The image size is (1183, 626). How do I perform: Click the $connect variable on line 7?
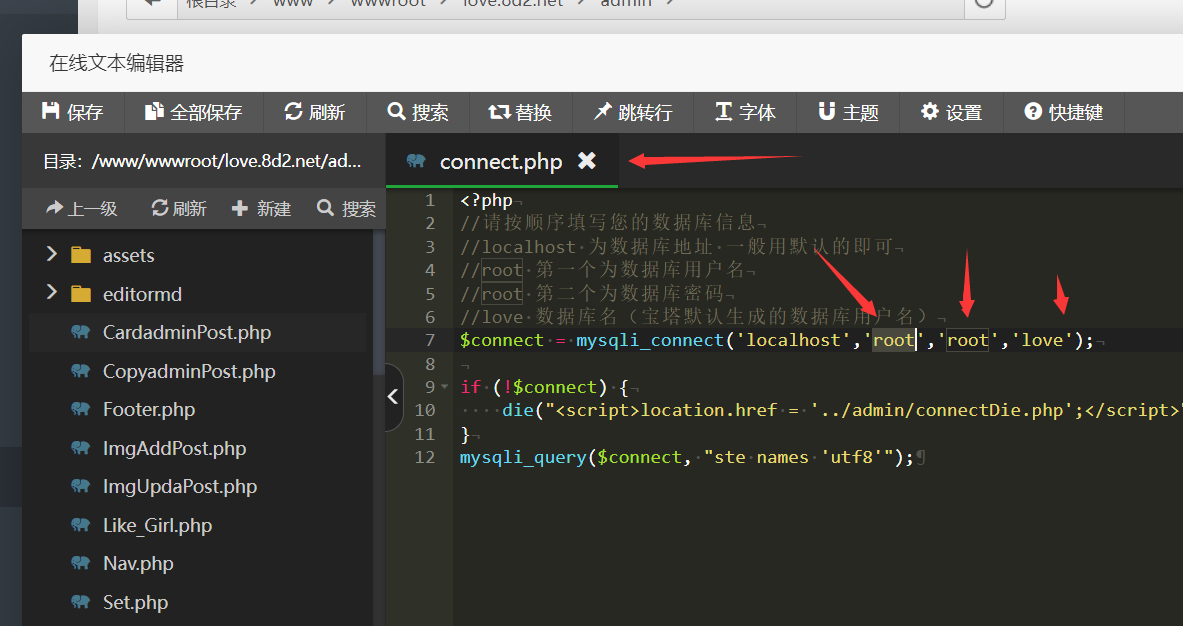pos(502,340)
